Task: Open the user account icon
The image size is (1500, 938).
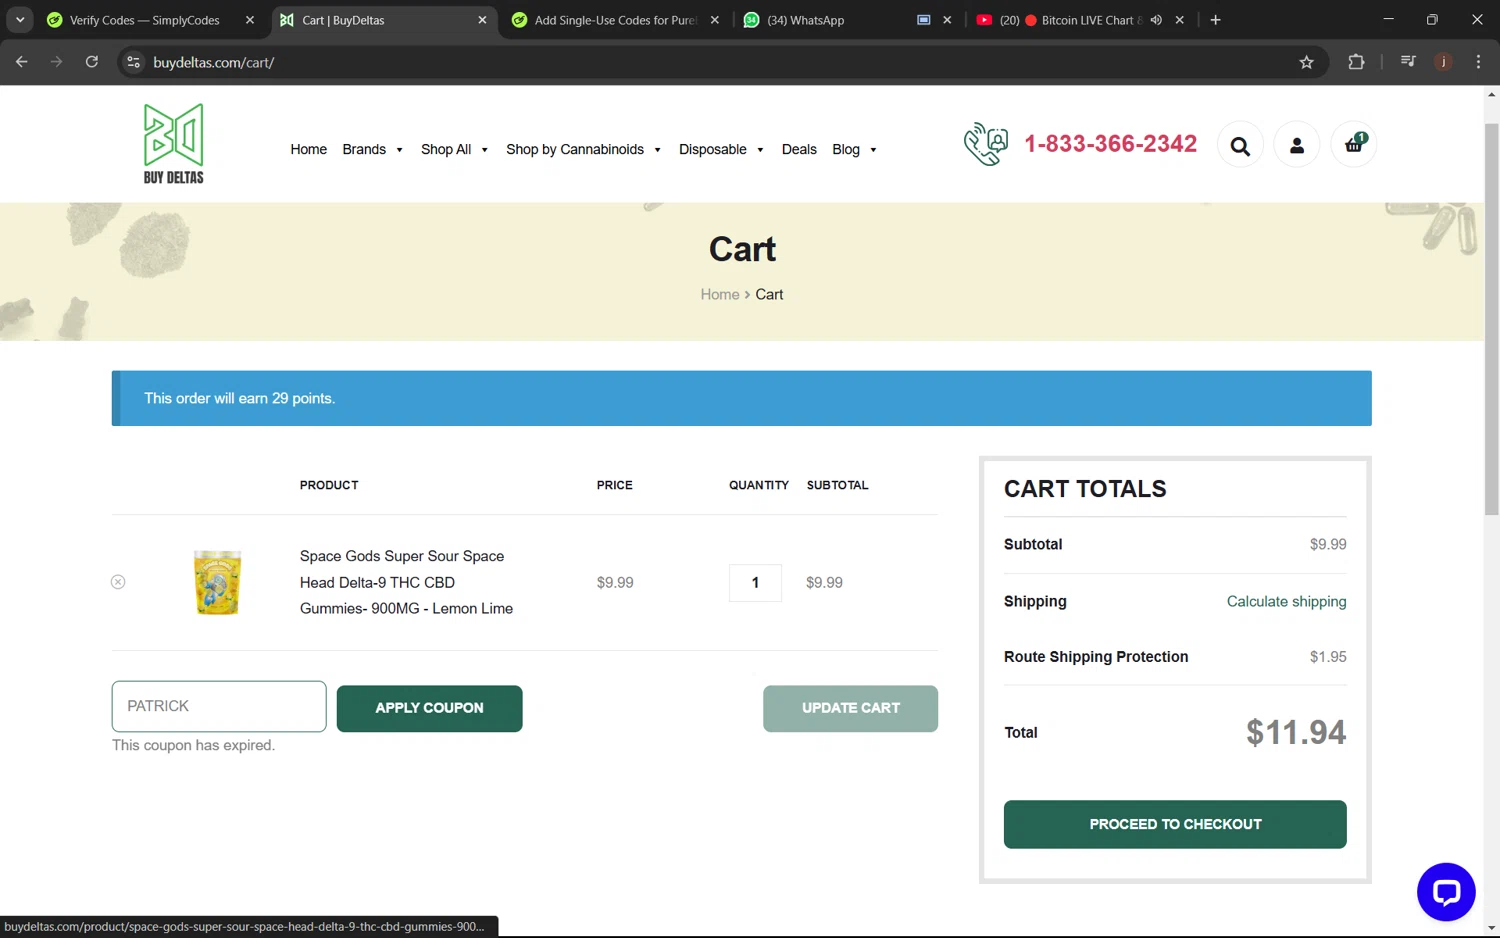Action: (x=1297, y=146)
